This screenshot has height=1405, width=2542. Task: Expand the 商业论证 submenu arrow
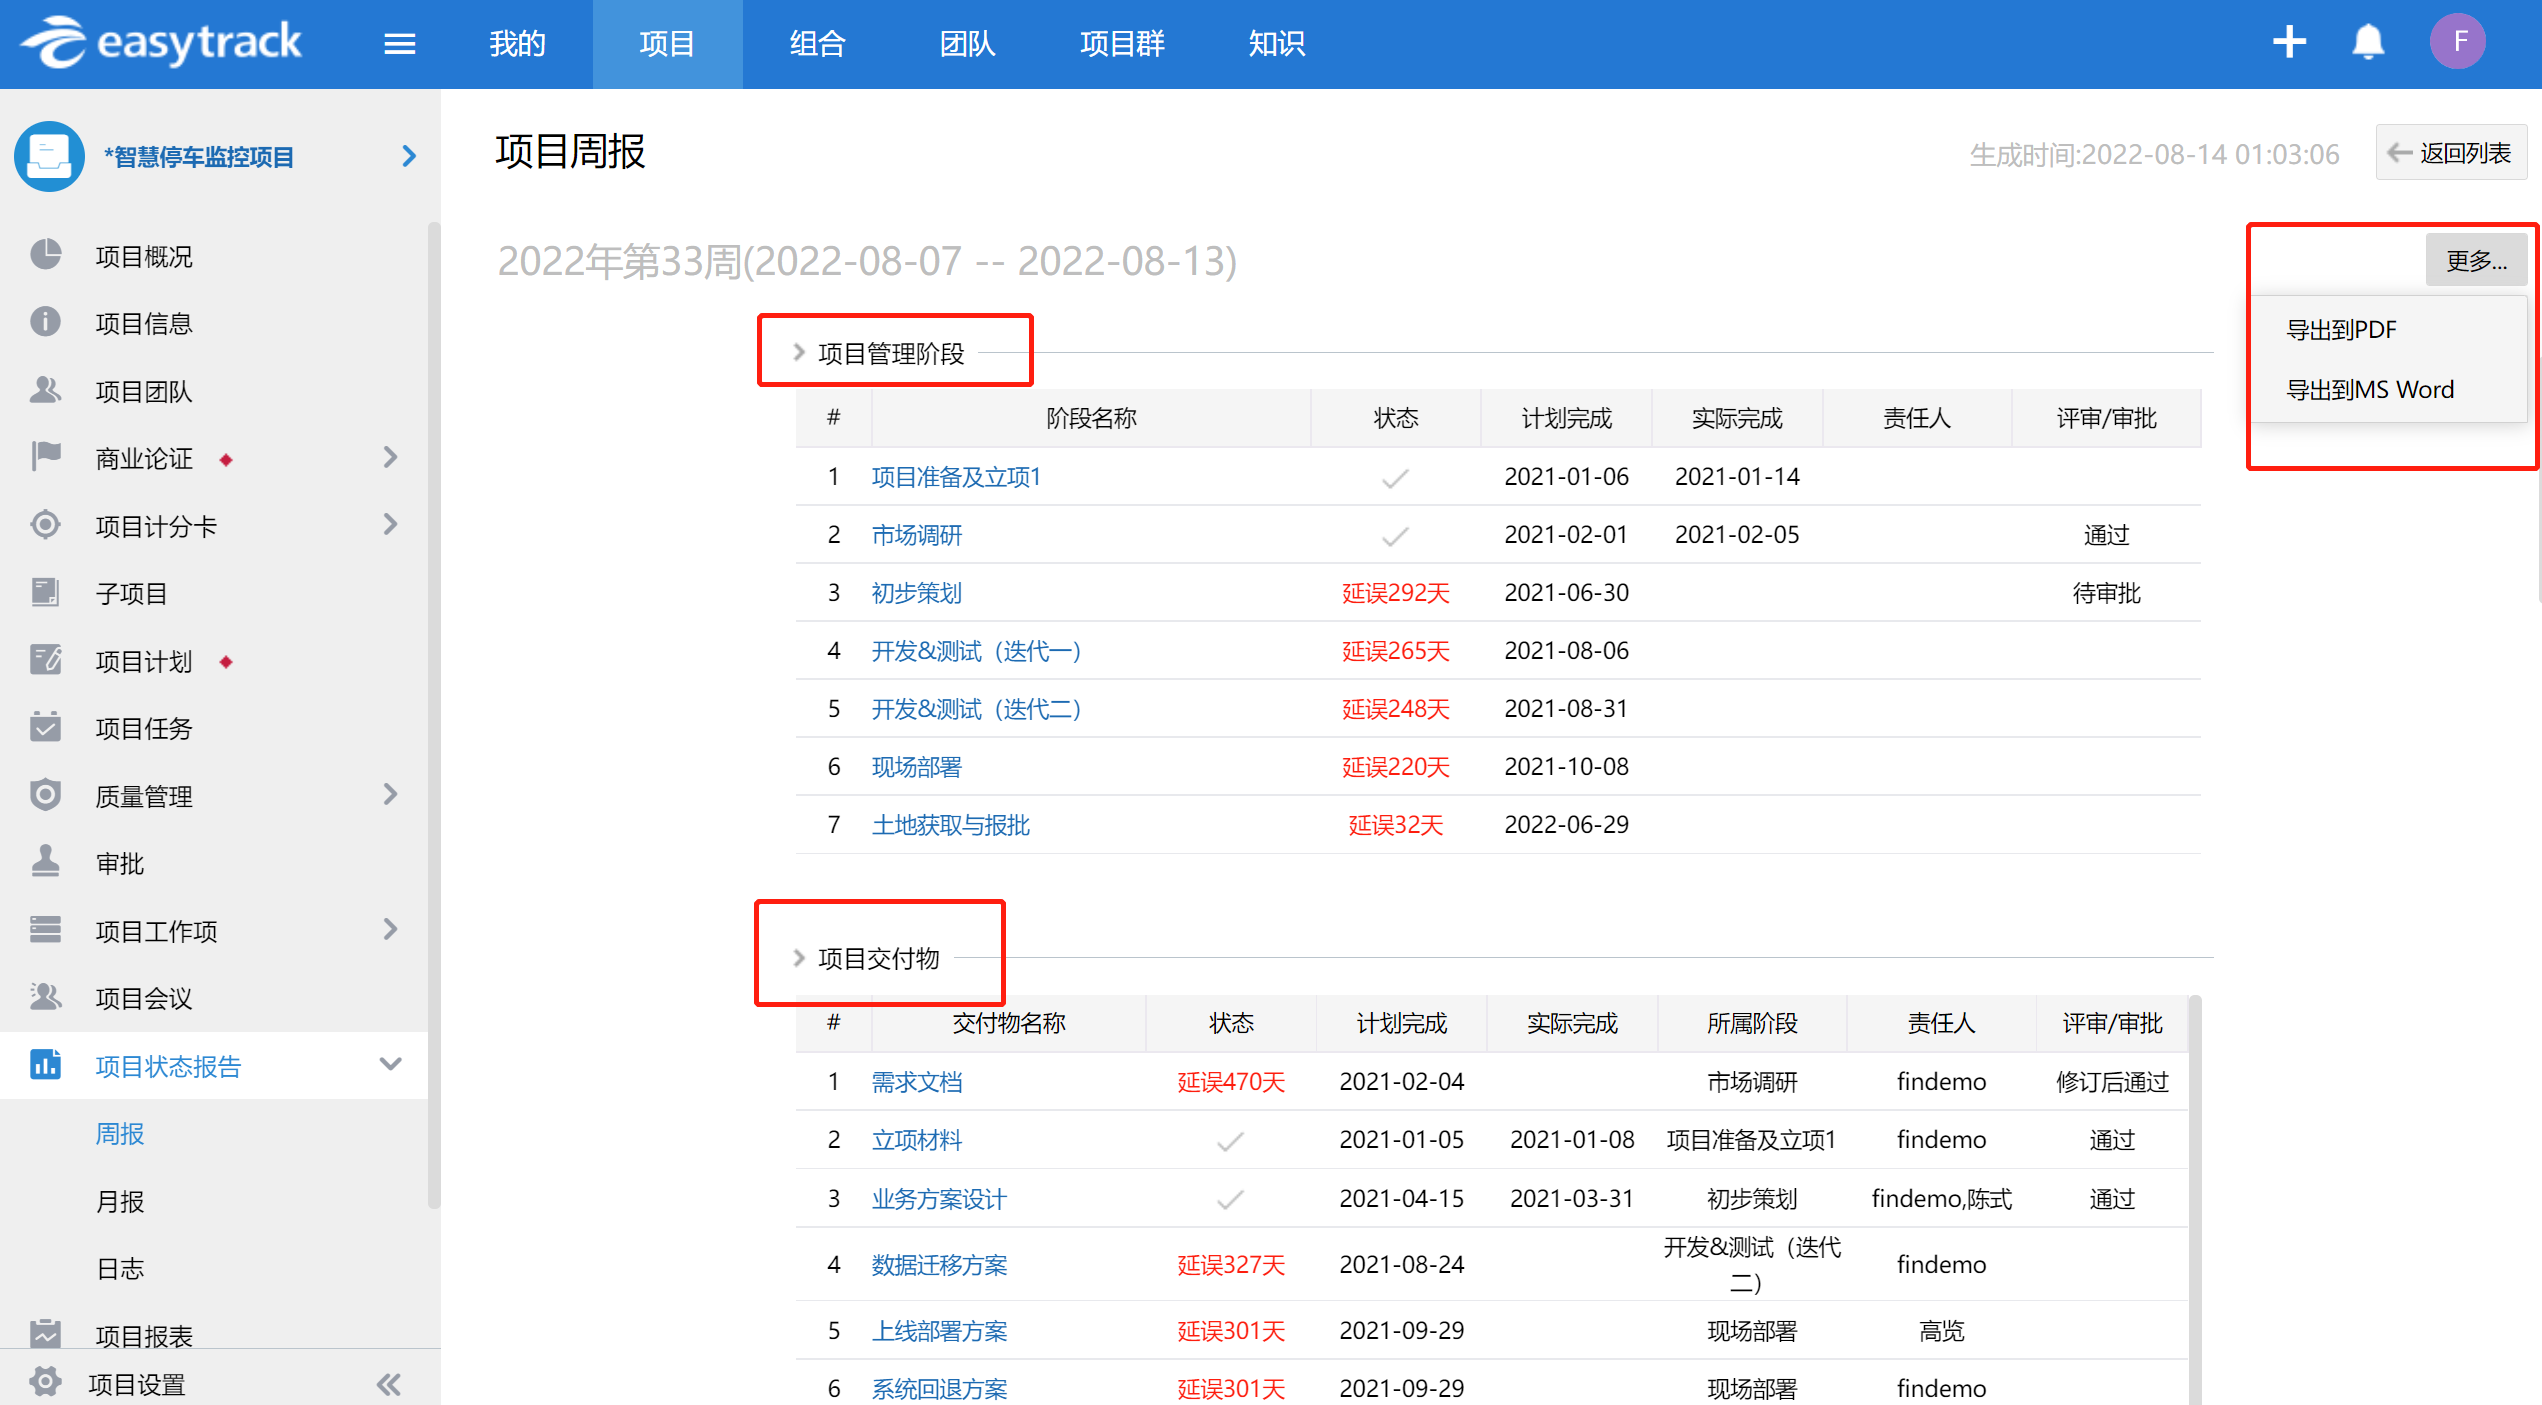coord(390,458)
